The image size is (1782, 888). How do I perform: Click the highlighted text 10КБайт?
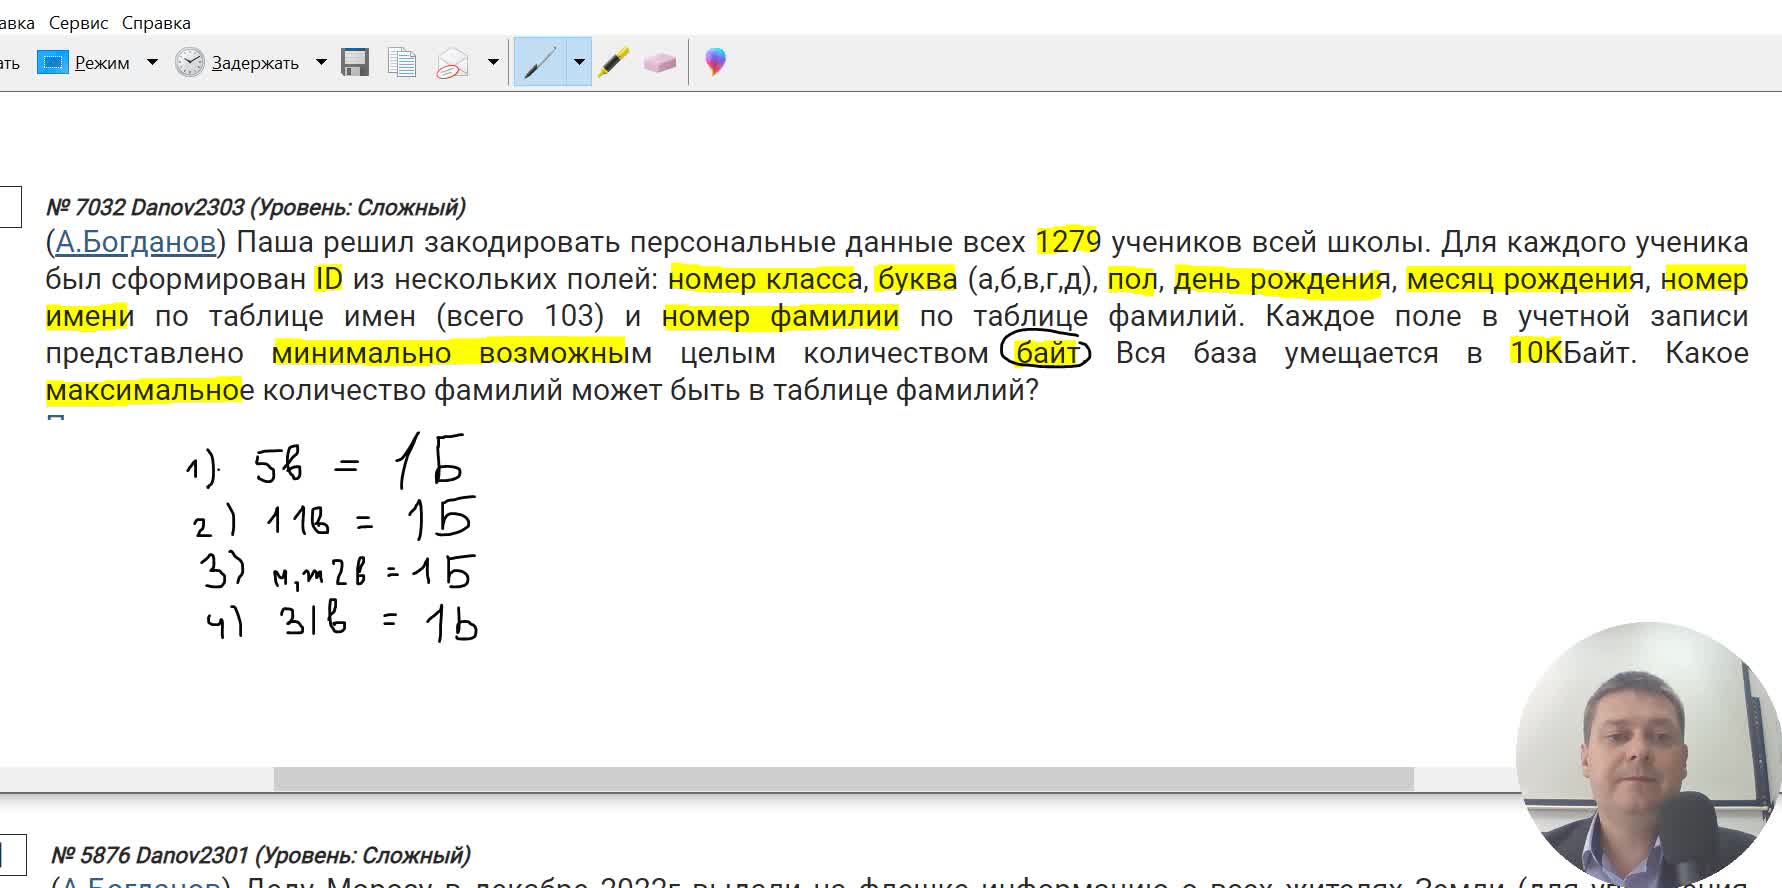1572,353
